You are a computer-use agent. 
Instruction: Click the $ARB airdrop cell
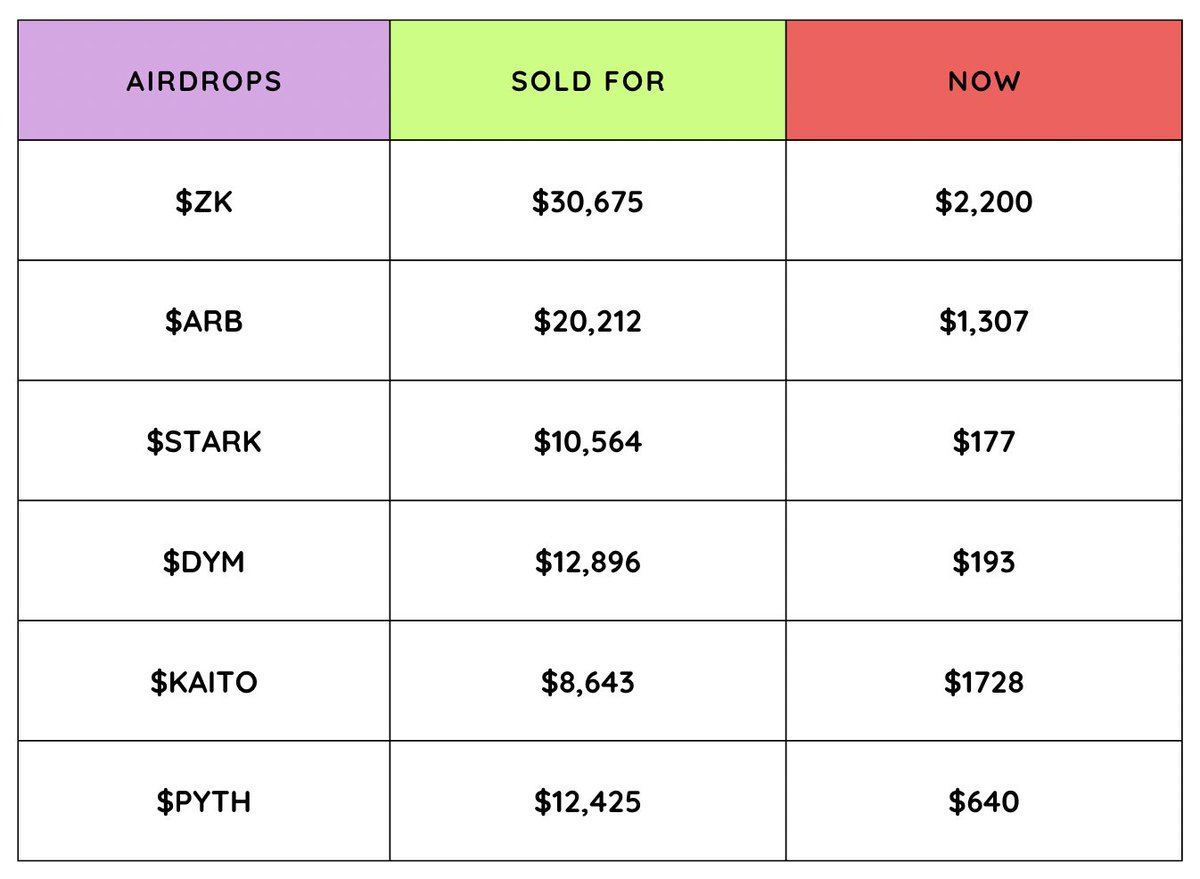pos(204,322)
